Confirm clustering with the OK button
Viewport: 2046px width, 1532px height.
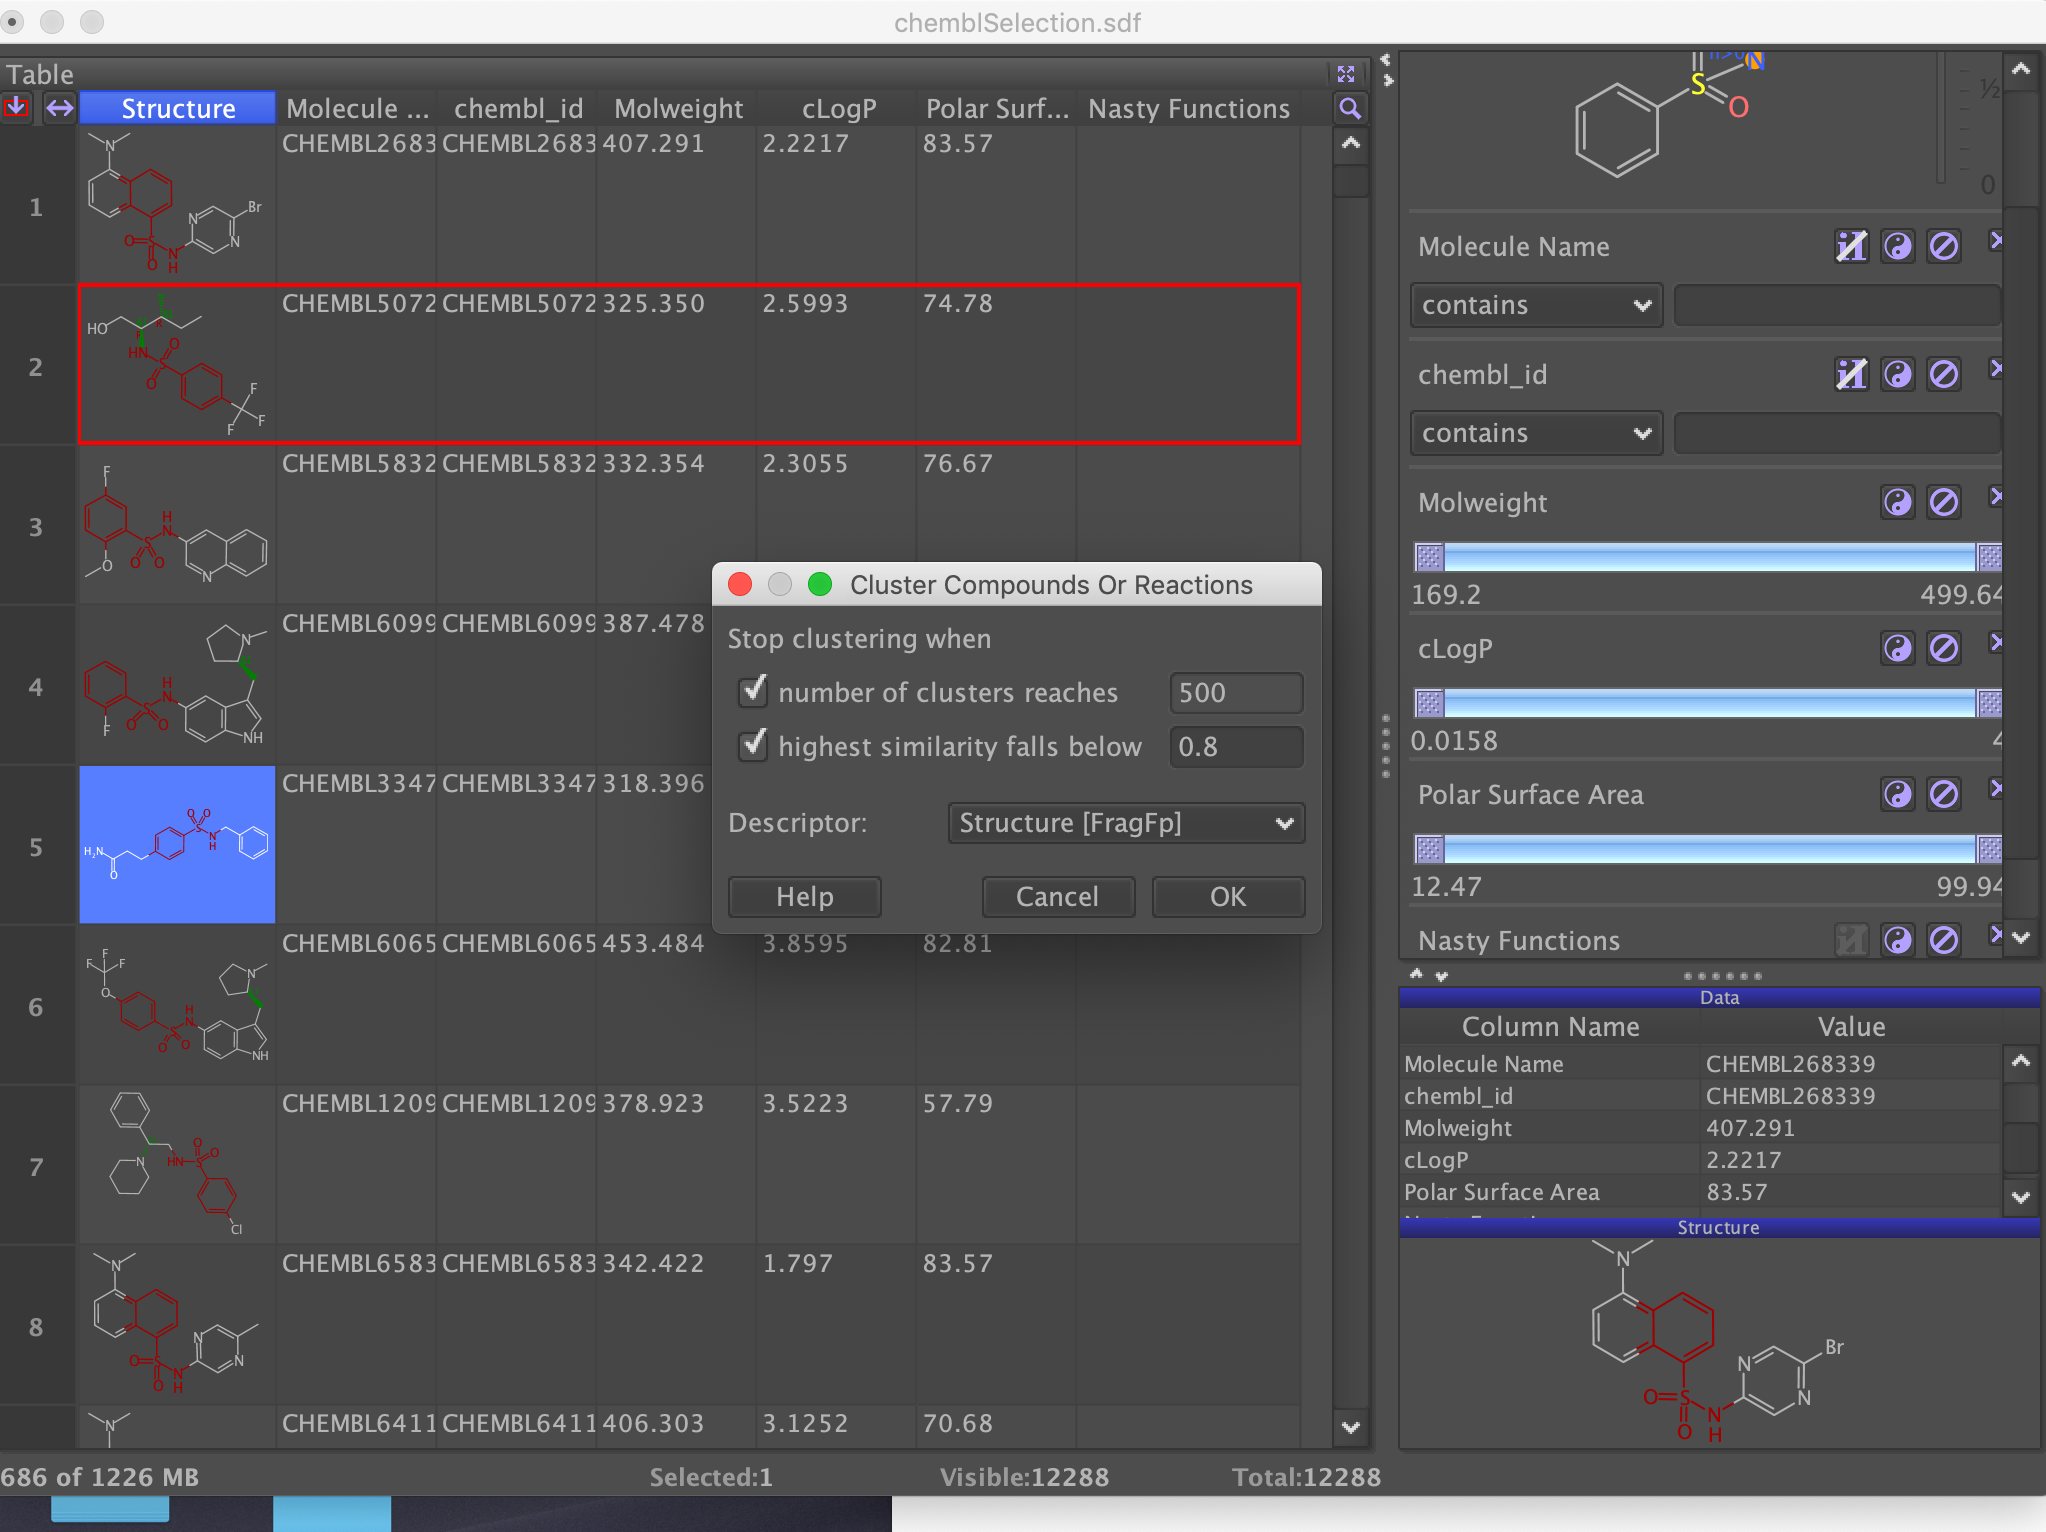1228,897
